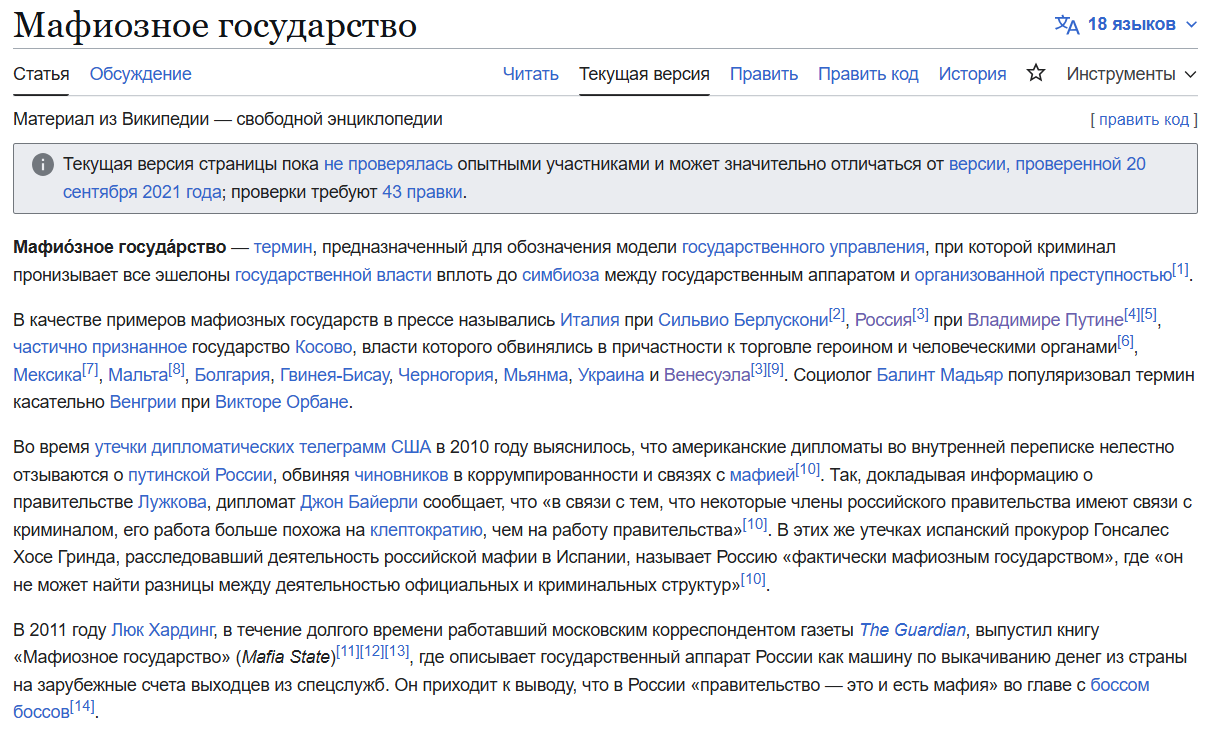Follow the 'организованной преступностью' link
The image size is (1218, 734).
tap(1043, 274)
